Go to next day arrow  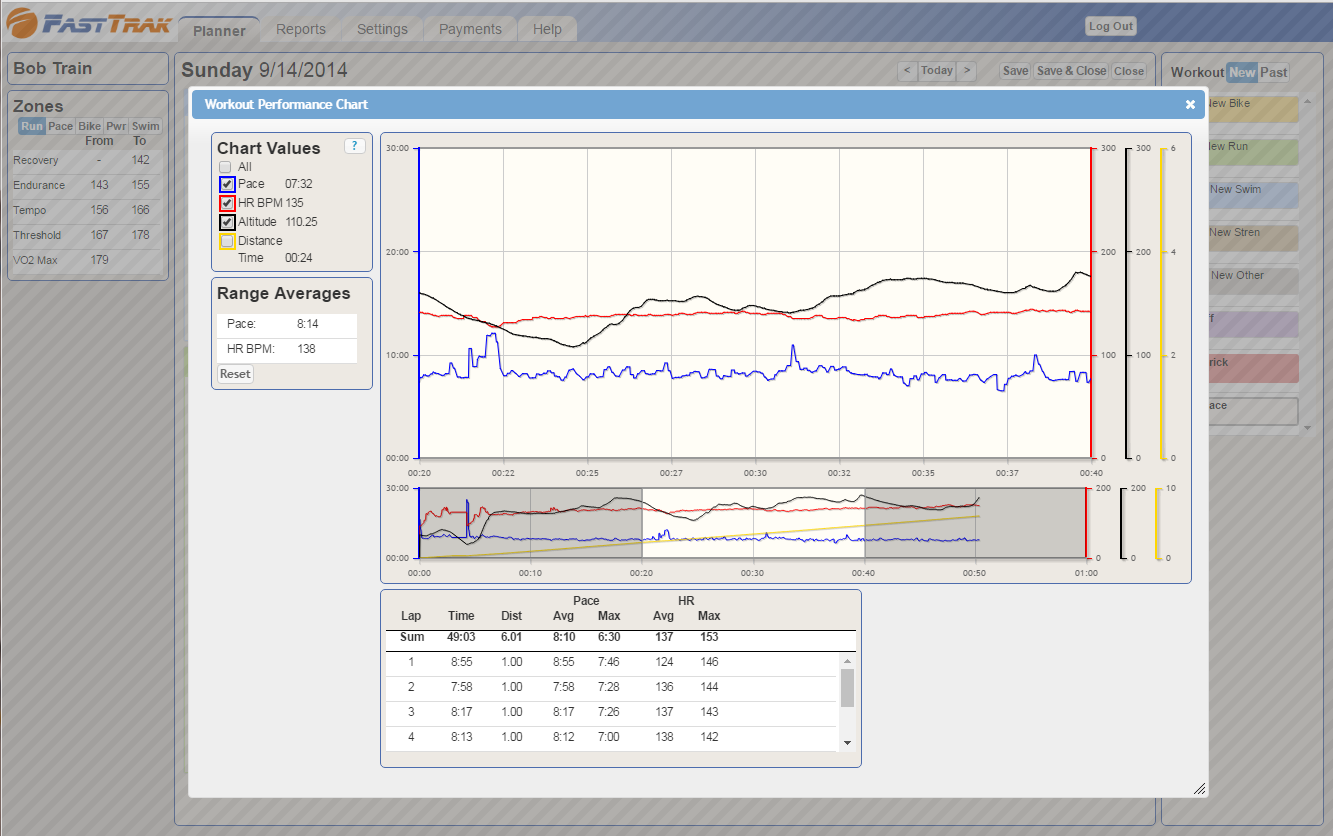click(x=966, y=71)
